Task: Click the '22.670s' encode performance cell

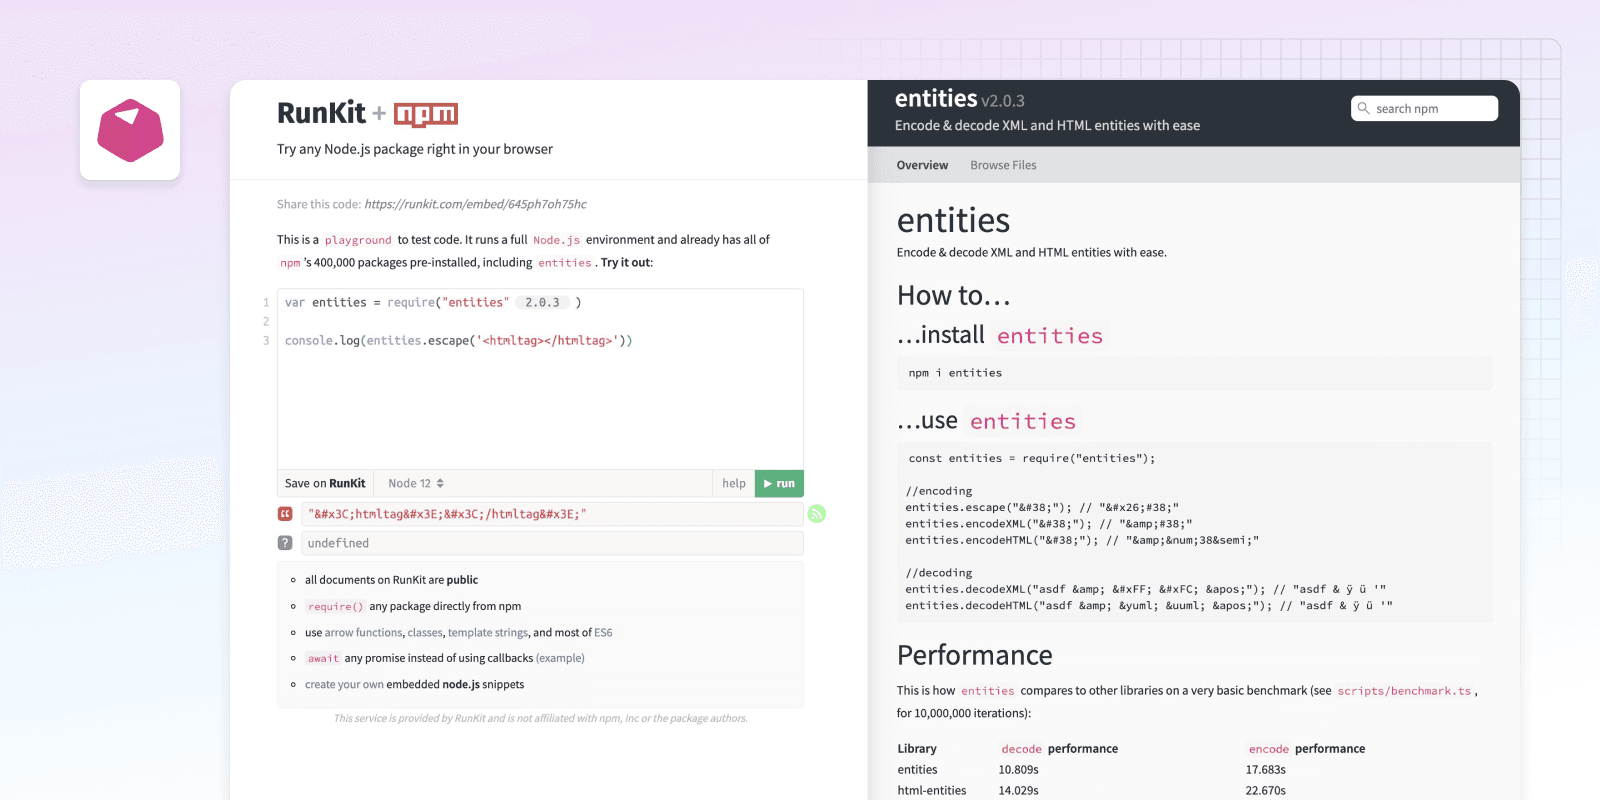Action: pyautogui.click(x=1265, y=791)
